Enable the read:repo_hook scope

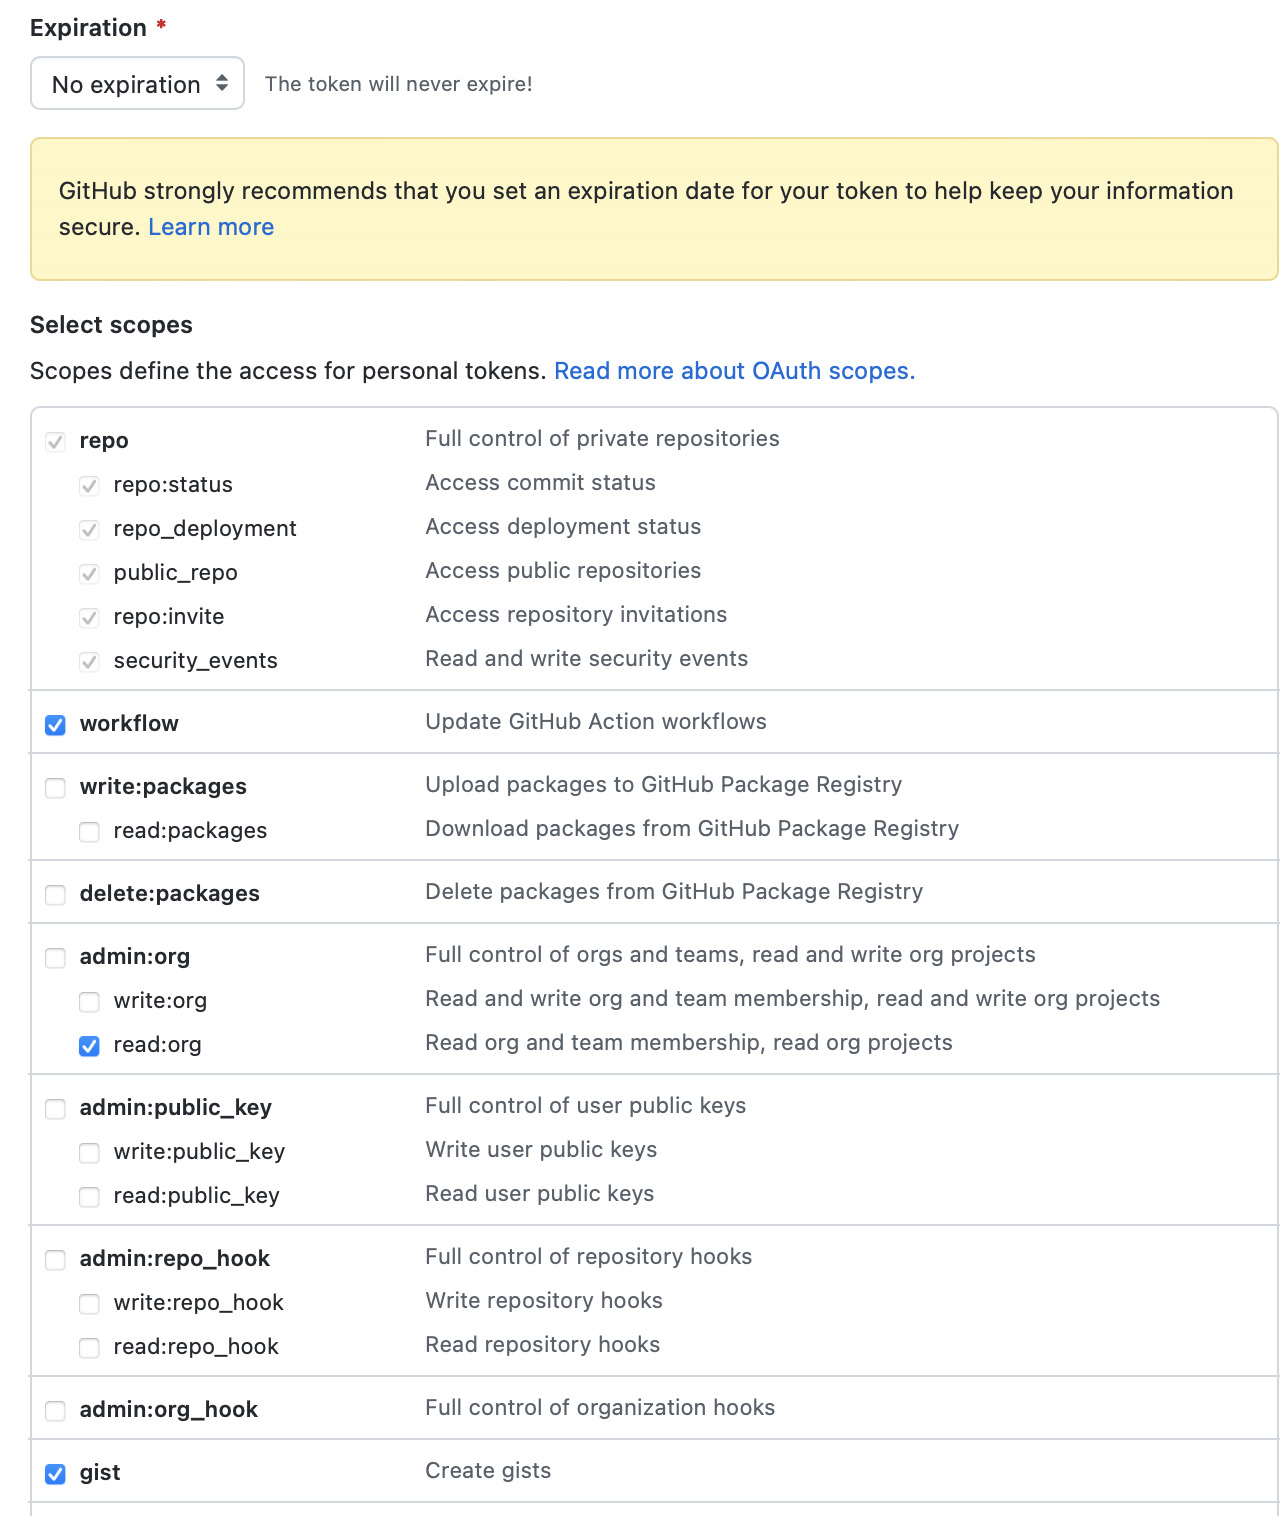pos(90,1348)
